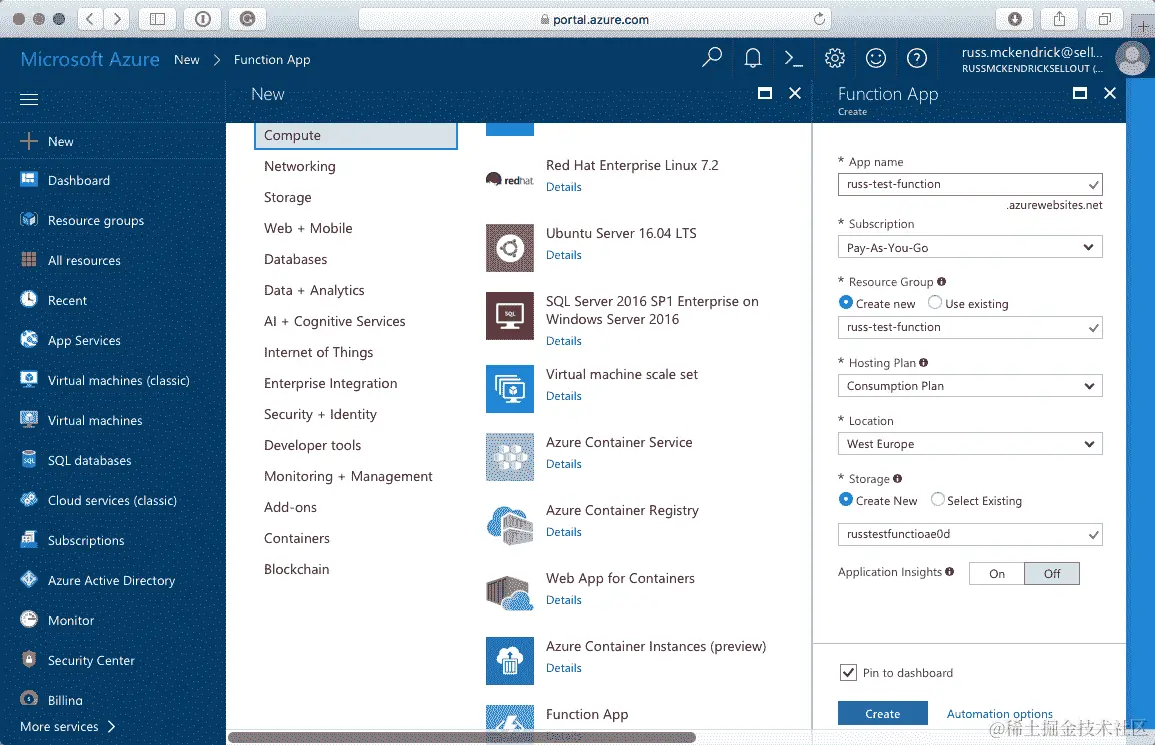Click the Hosting Plan info icon
Viewport: 1155px width, 745px height.
click(x=924, y=363)
